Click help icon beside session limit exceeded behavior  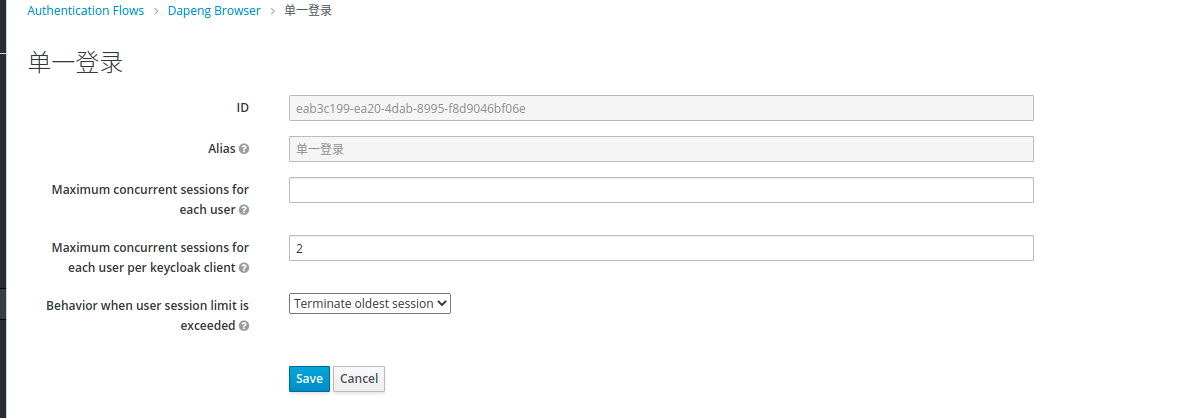coord(244,327)
